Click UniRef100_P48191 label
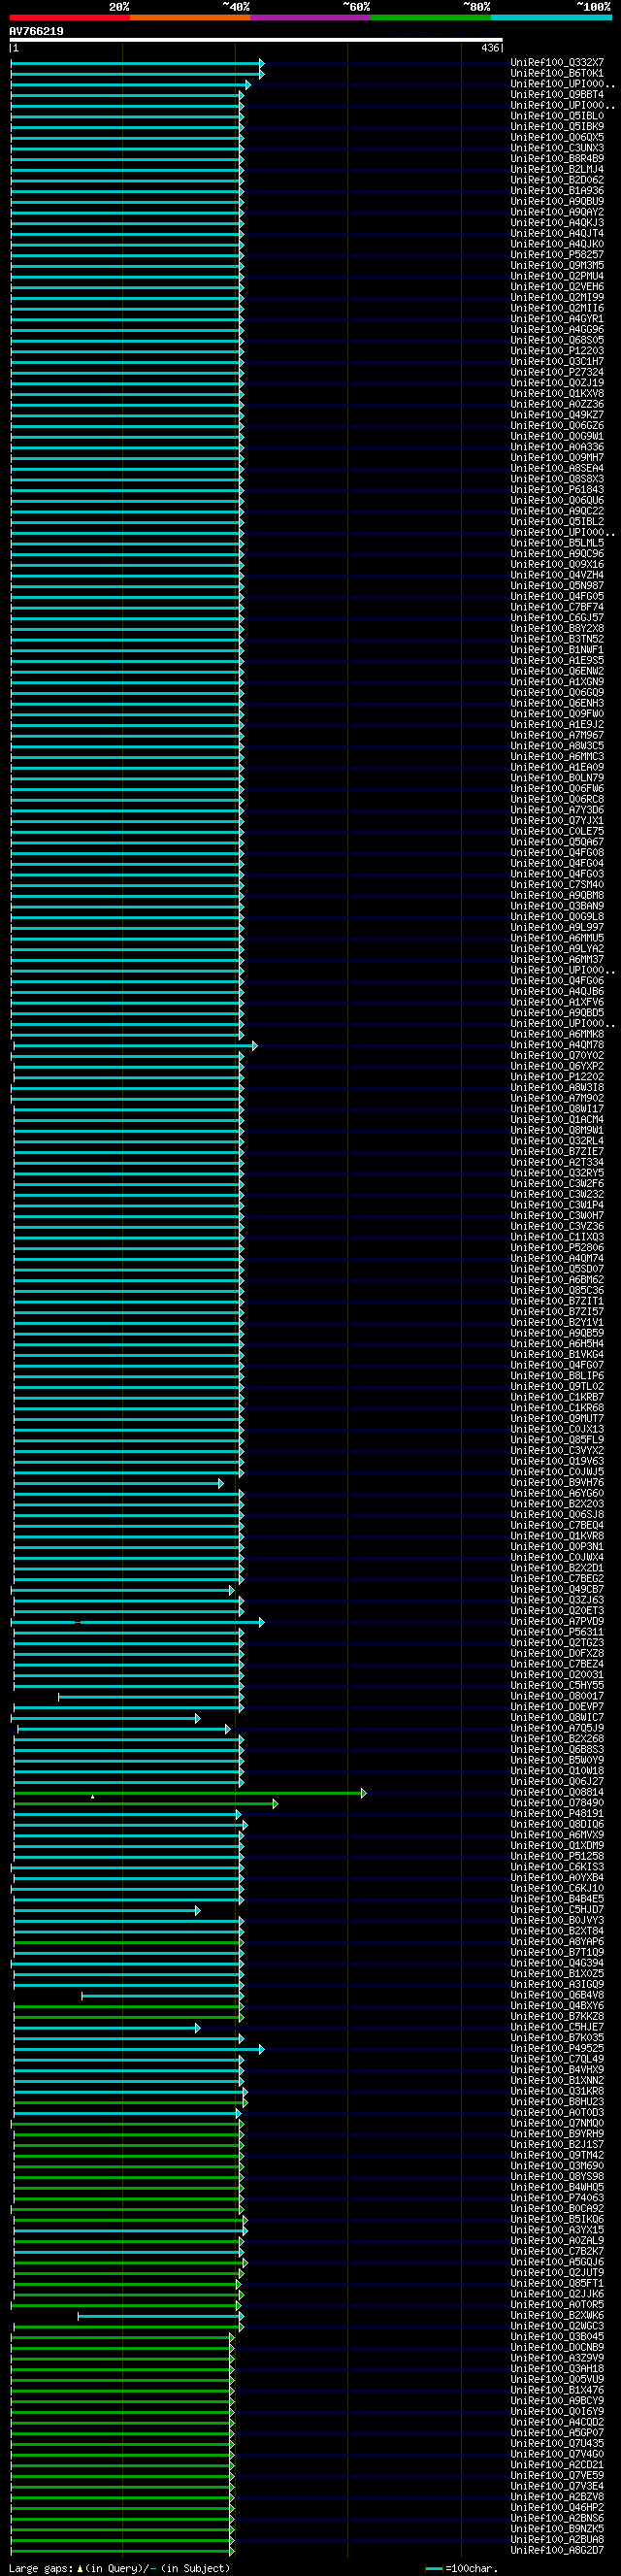This screenshot has width=621, height=2576. coord(557,1813)
